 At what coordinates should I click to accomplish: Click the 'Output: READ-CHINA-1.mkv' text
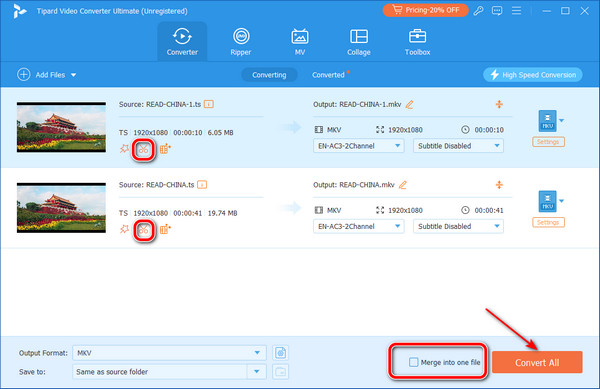[357, 104]
